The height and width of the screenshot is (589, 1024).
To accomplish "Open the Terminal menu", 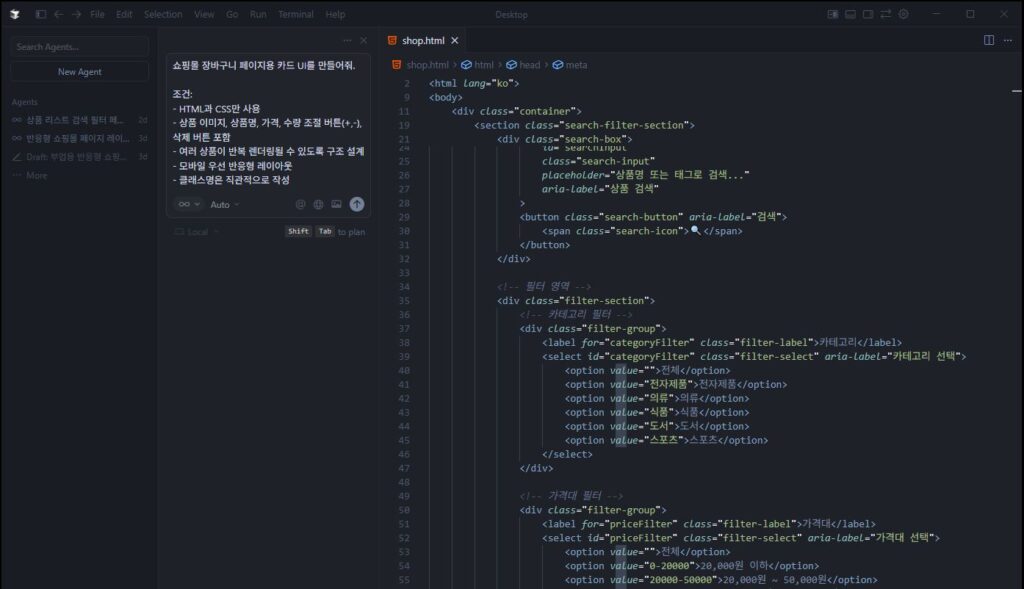I will click(x=296, y=14).
